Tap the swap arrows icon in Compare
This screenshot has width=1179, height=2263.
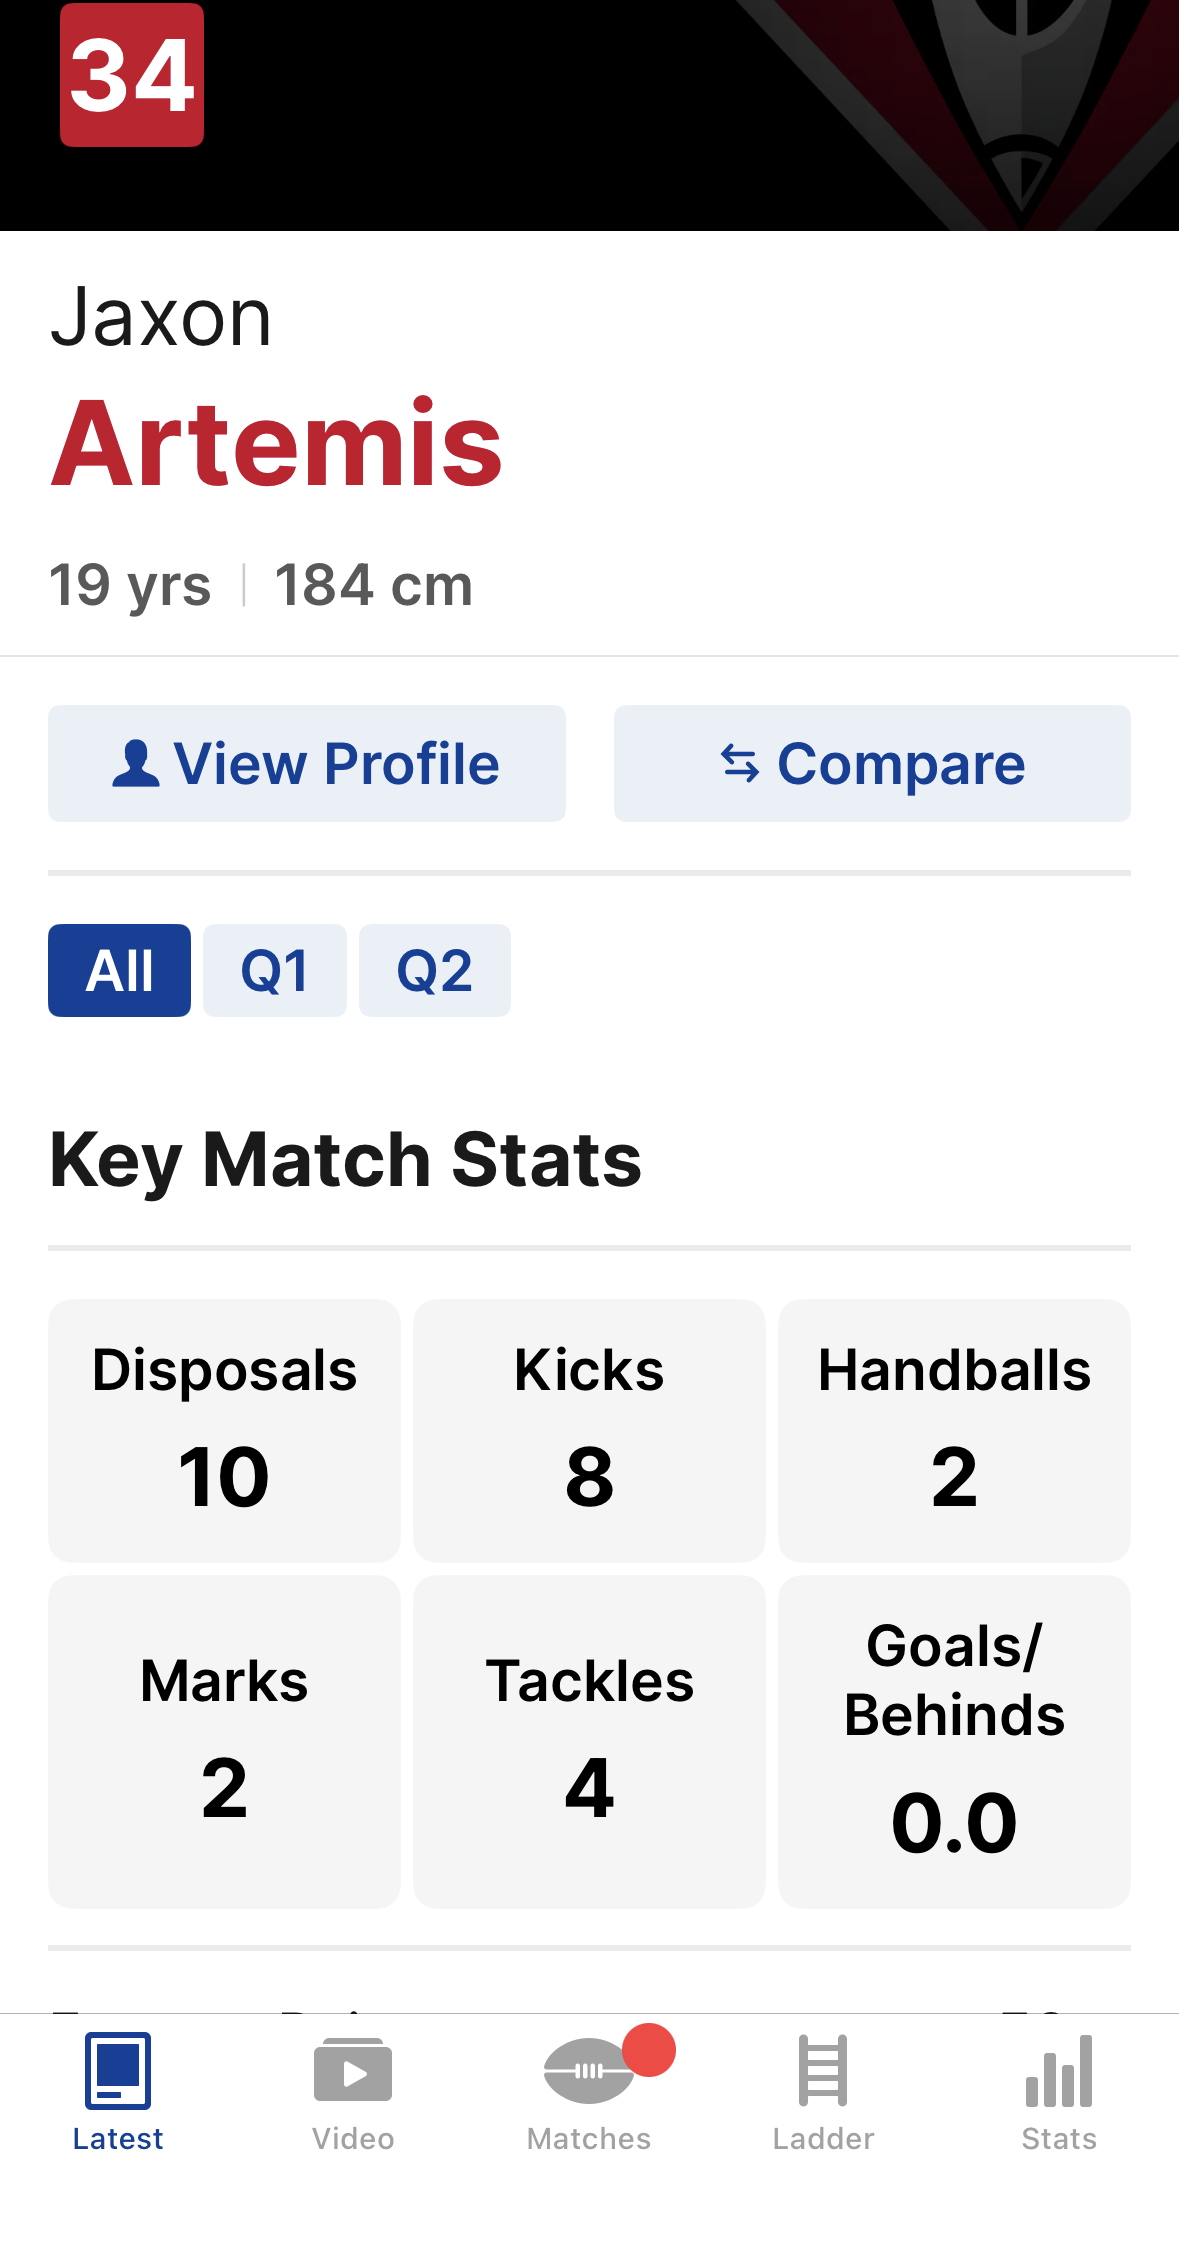(x=740, y=764)
